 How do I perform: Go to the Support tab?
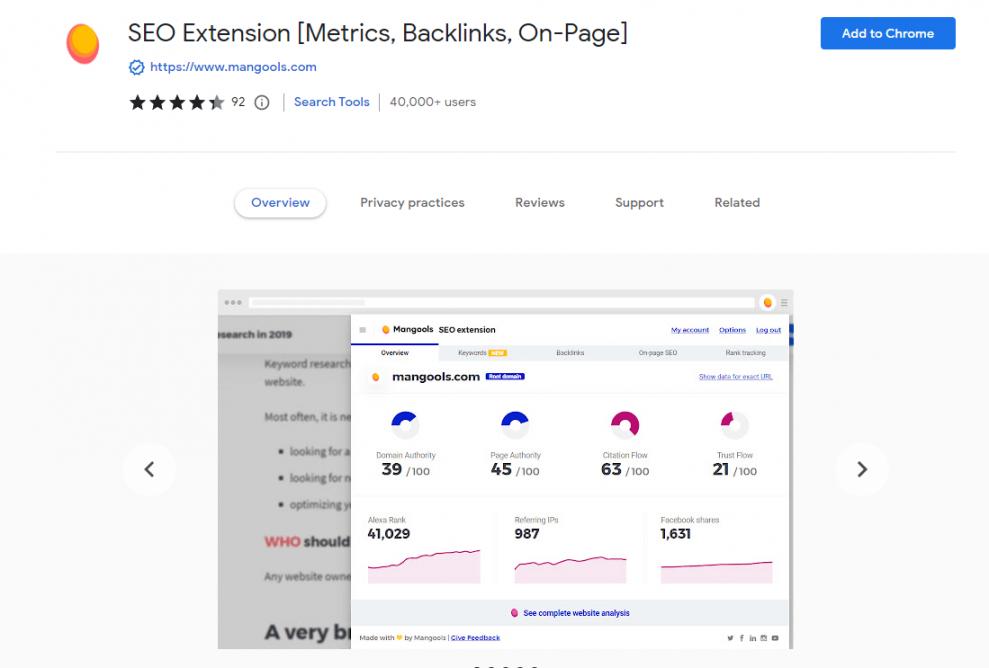point(640,202)
